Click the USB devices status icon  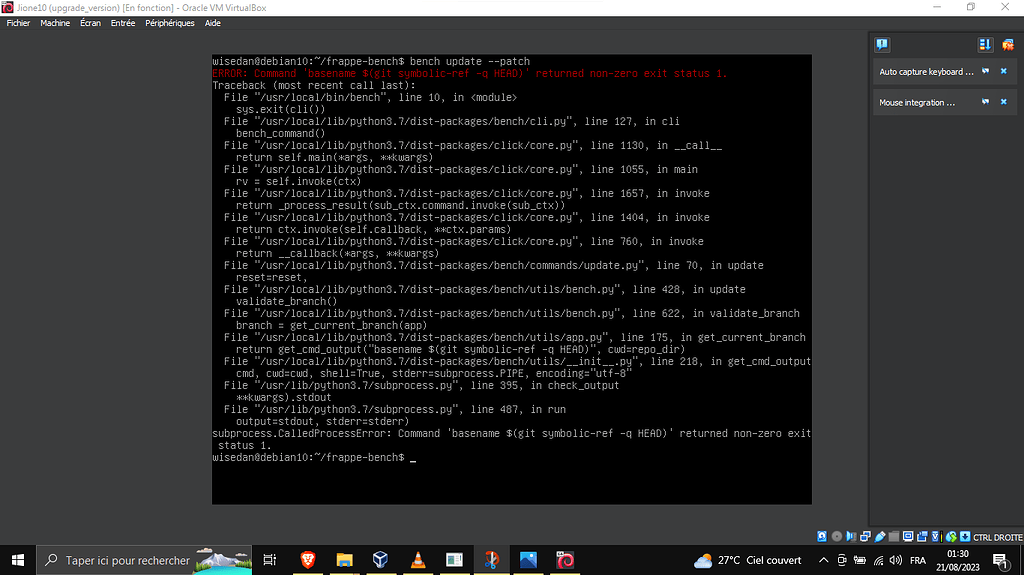point(880,536)
